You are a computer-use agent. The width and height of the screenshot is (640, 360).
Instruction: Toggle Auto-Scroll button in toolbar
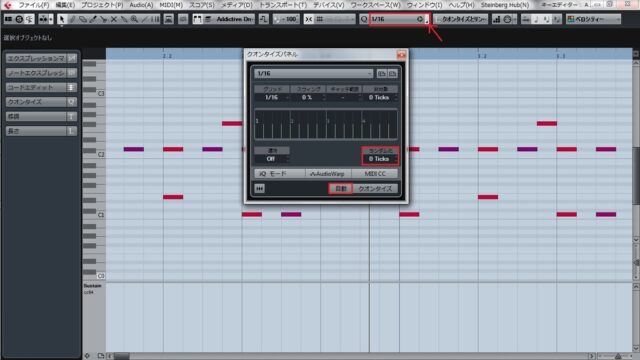(x=42, y=19)
